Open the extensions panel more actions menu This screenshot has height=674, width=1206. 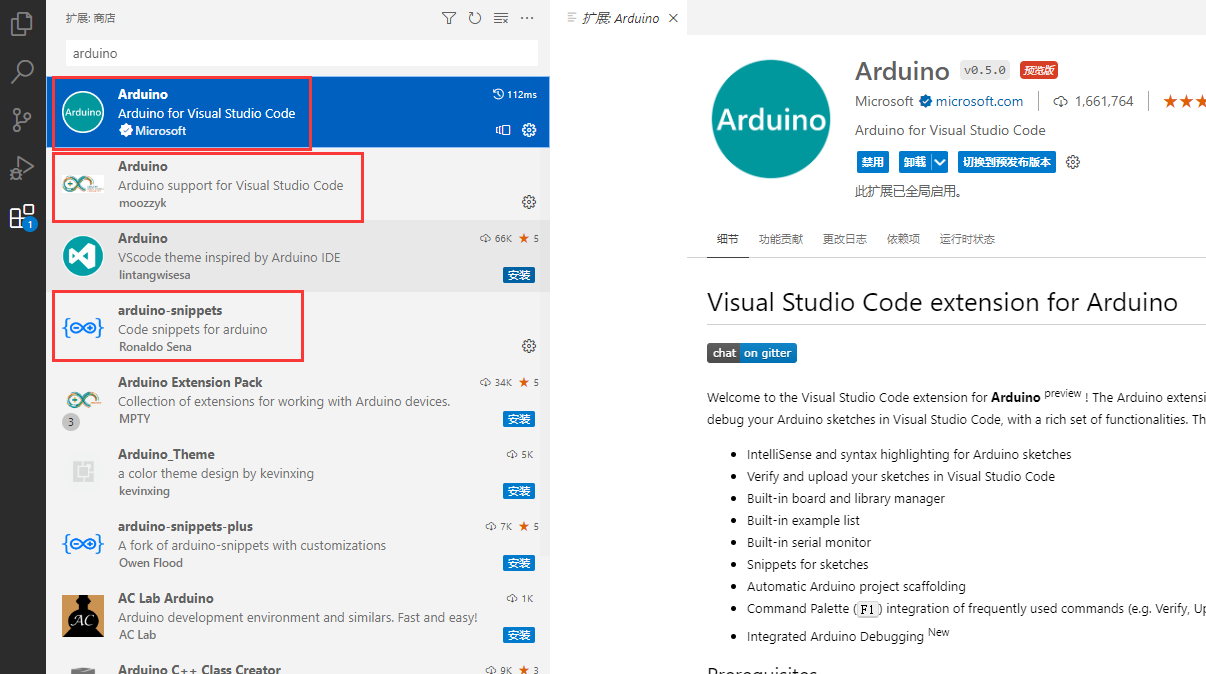click(x=527, y=18)
